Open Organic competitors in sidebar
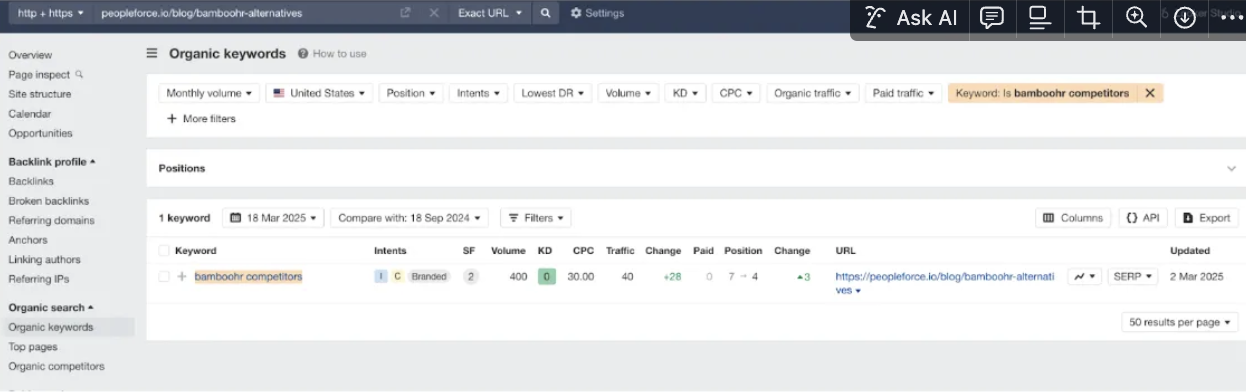This screenshot has height=392, width=1246. (x=56, y=366)
